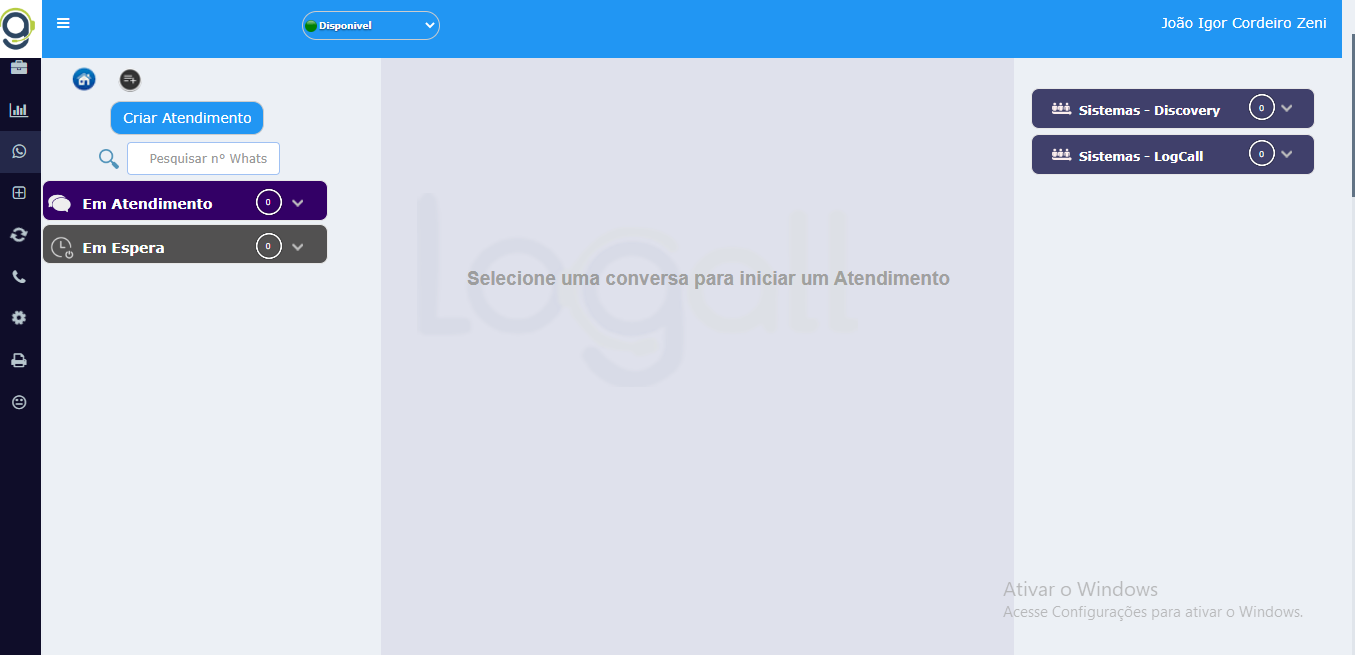Select the WhatsApp icon in the sidebar
Image resolution: width=1355 pixels, height=655 pixels.
[19, 152]
